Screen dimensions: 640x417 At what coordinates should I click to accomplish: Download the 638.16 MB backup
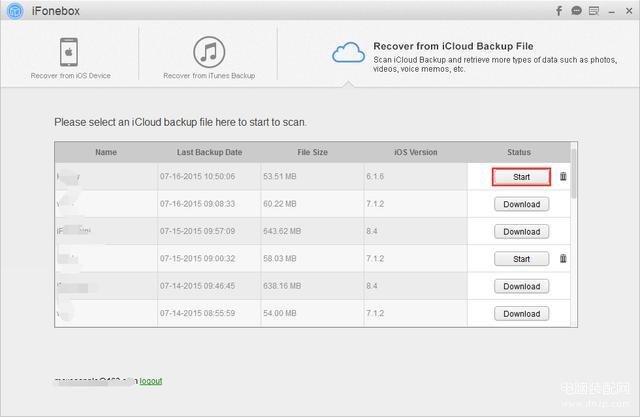pos(521,286)
